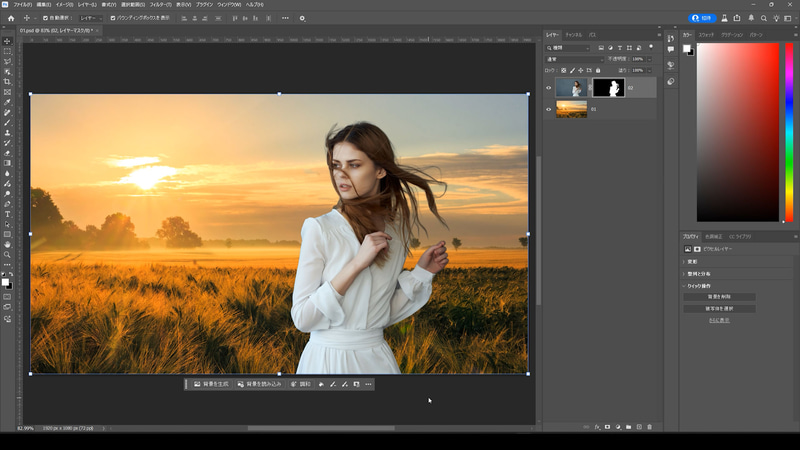Click the vertical hue slider strip
Viewport: 800px width, 450px height.
click(x=788, y=130)
